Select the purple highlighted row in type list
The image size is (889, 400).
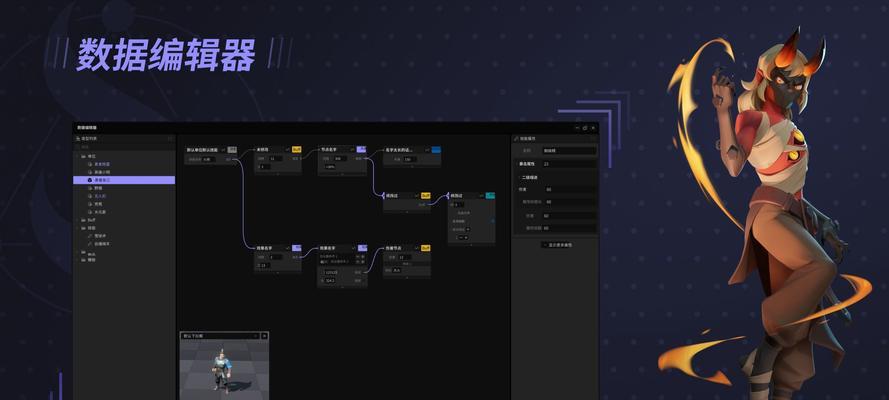(x=124, y=180)
